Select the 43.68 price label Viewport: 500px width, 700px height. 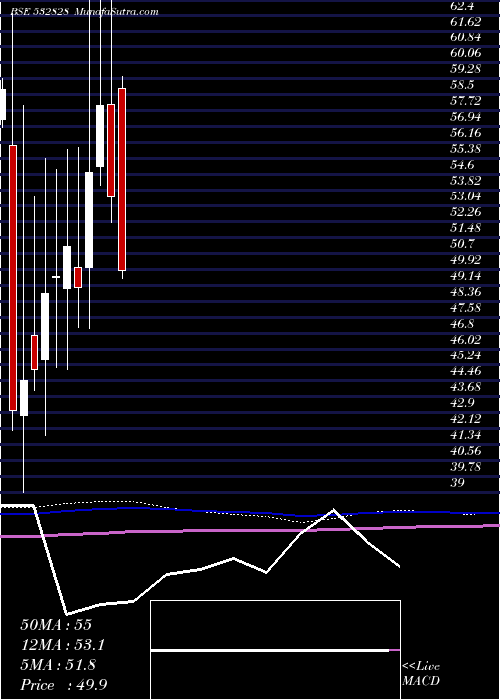click(x=465, y=388)
